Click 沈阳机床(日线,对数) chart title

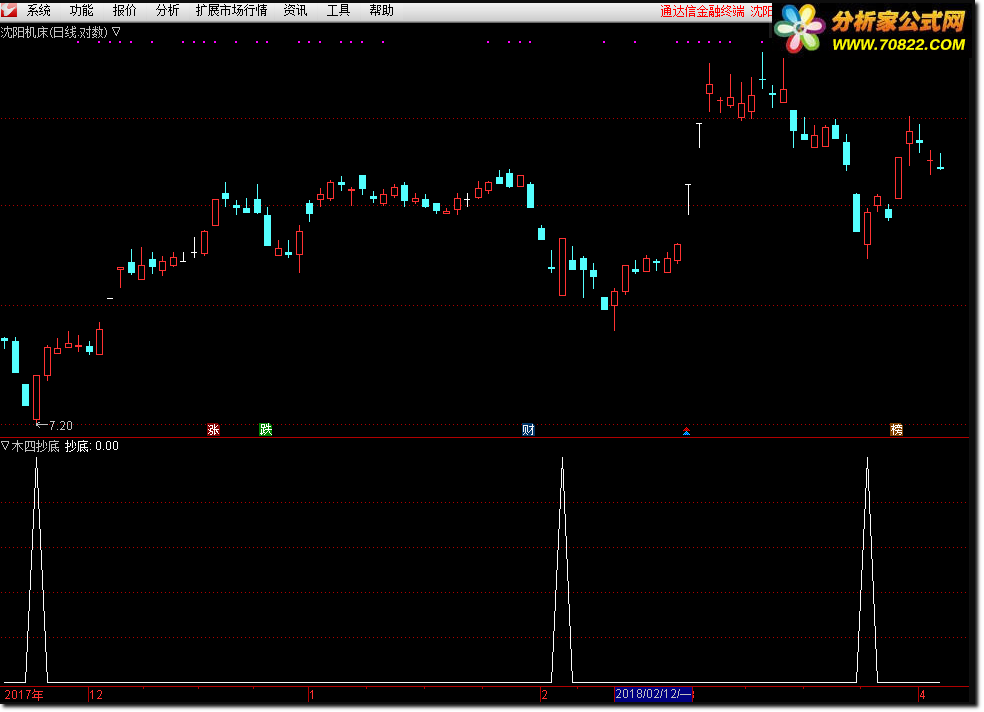coord(55,32)
